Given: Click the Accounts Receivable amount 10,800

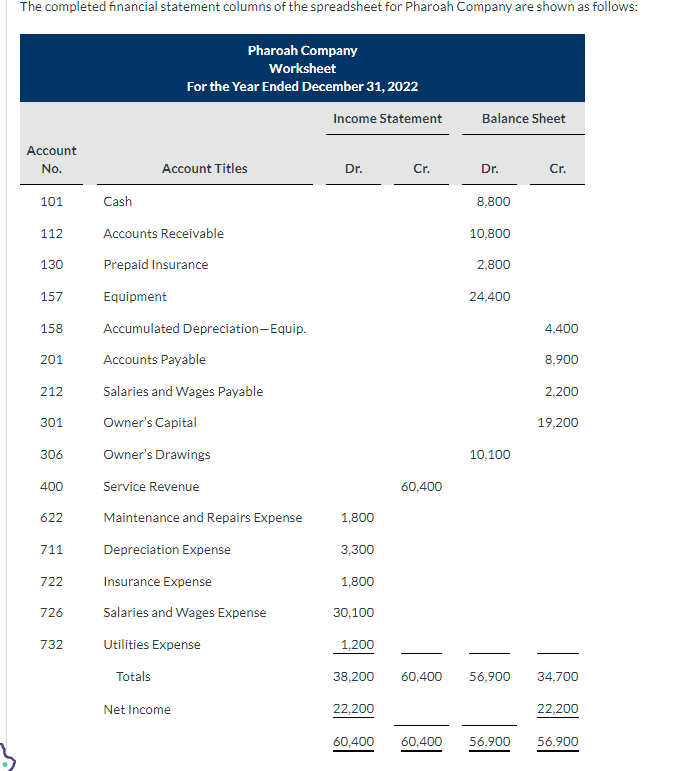Looking at the screenshot, I should pos(490,234).
